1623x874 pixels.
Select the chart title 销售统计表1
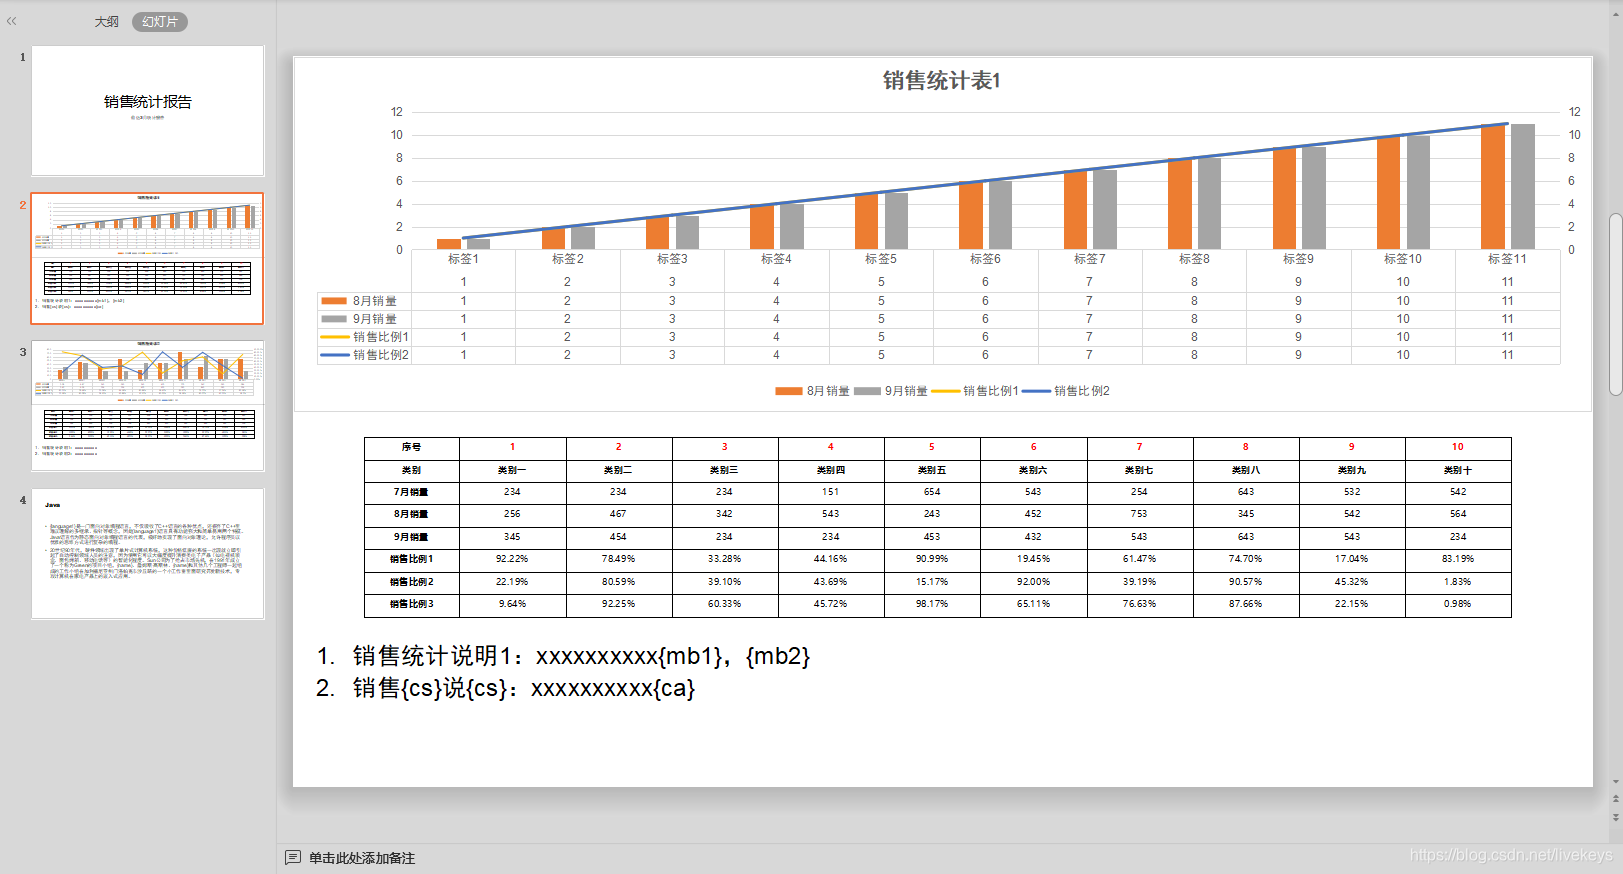(x=942, y=81)
